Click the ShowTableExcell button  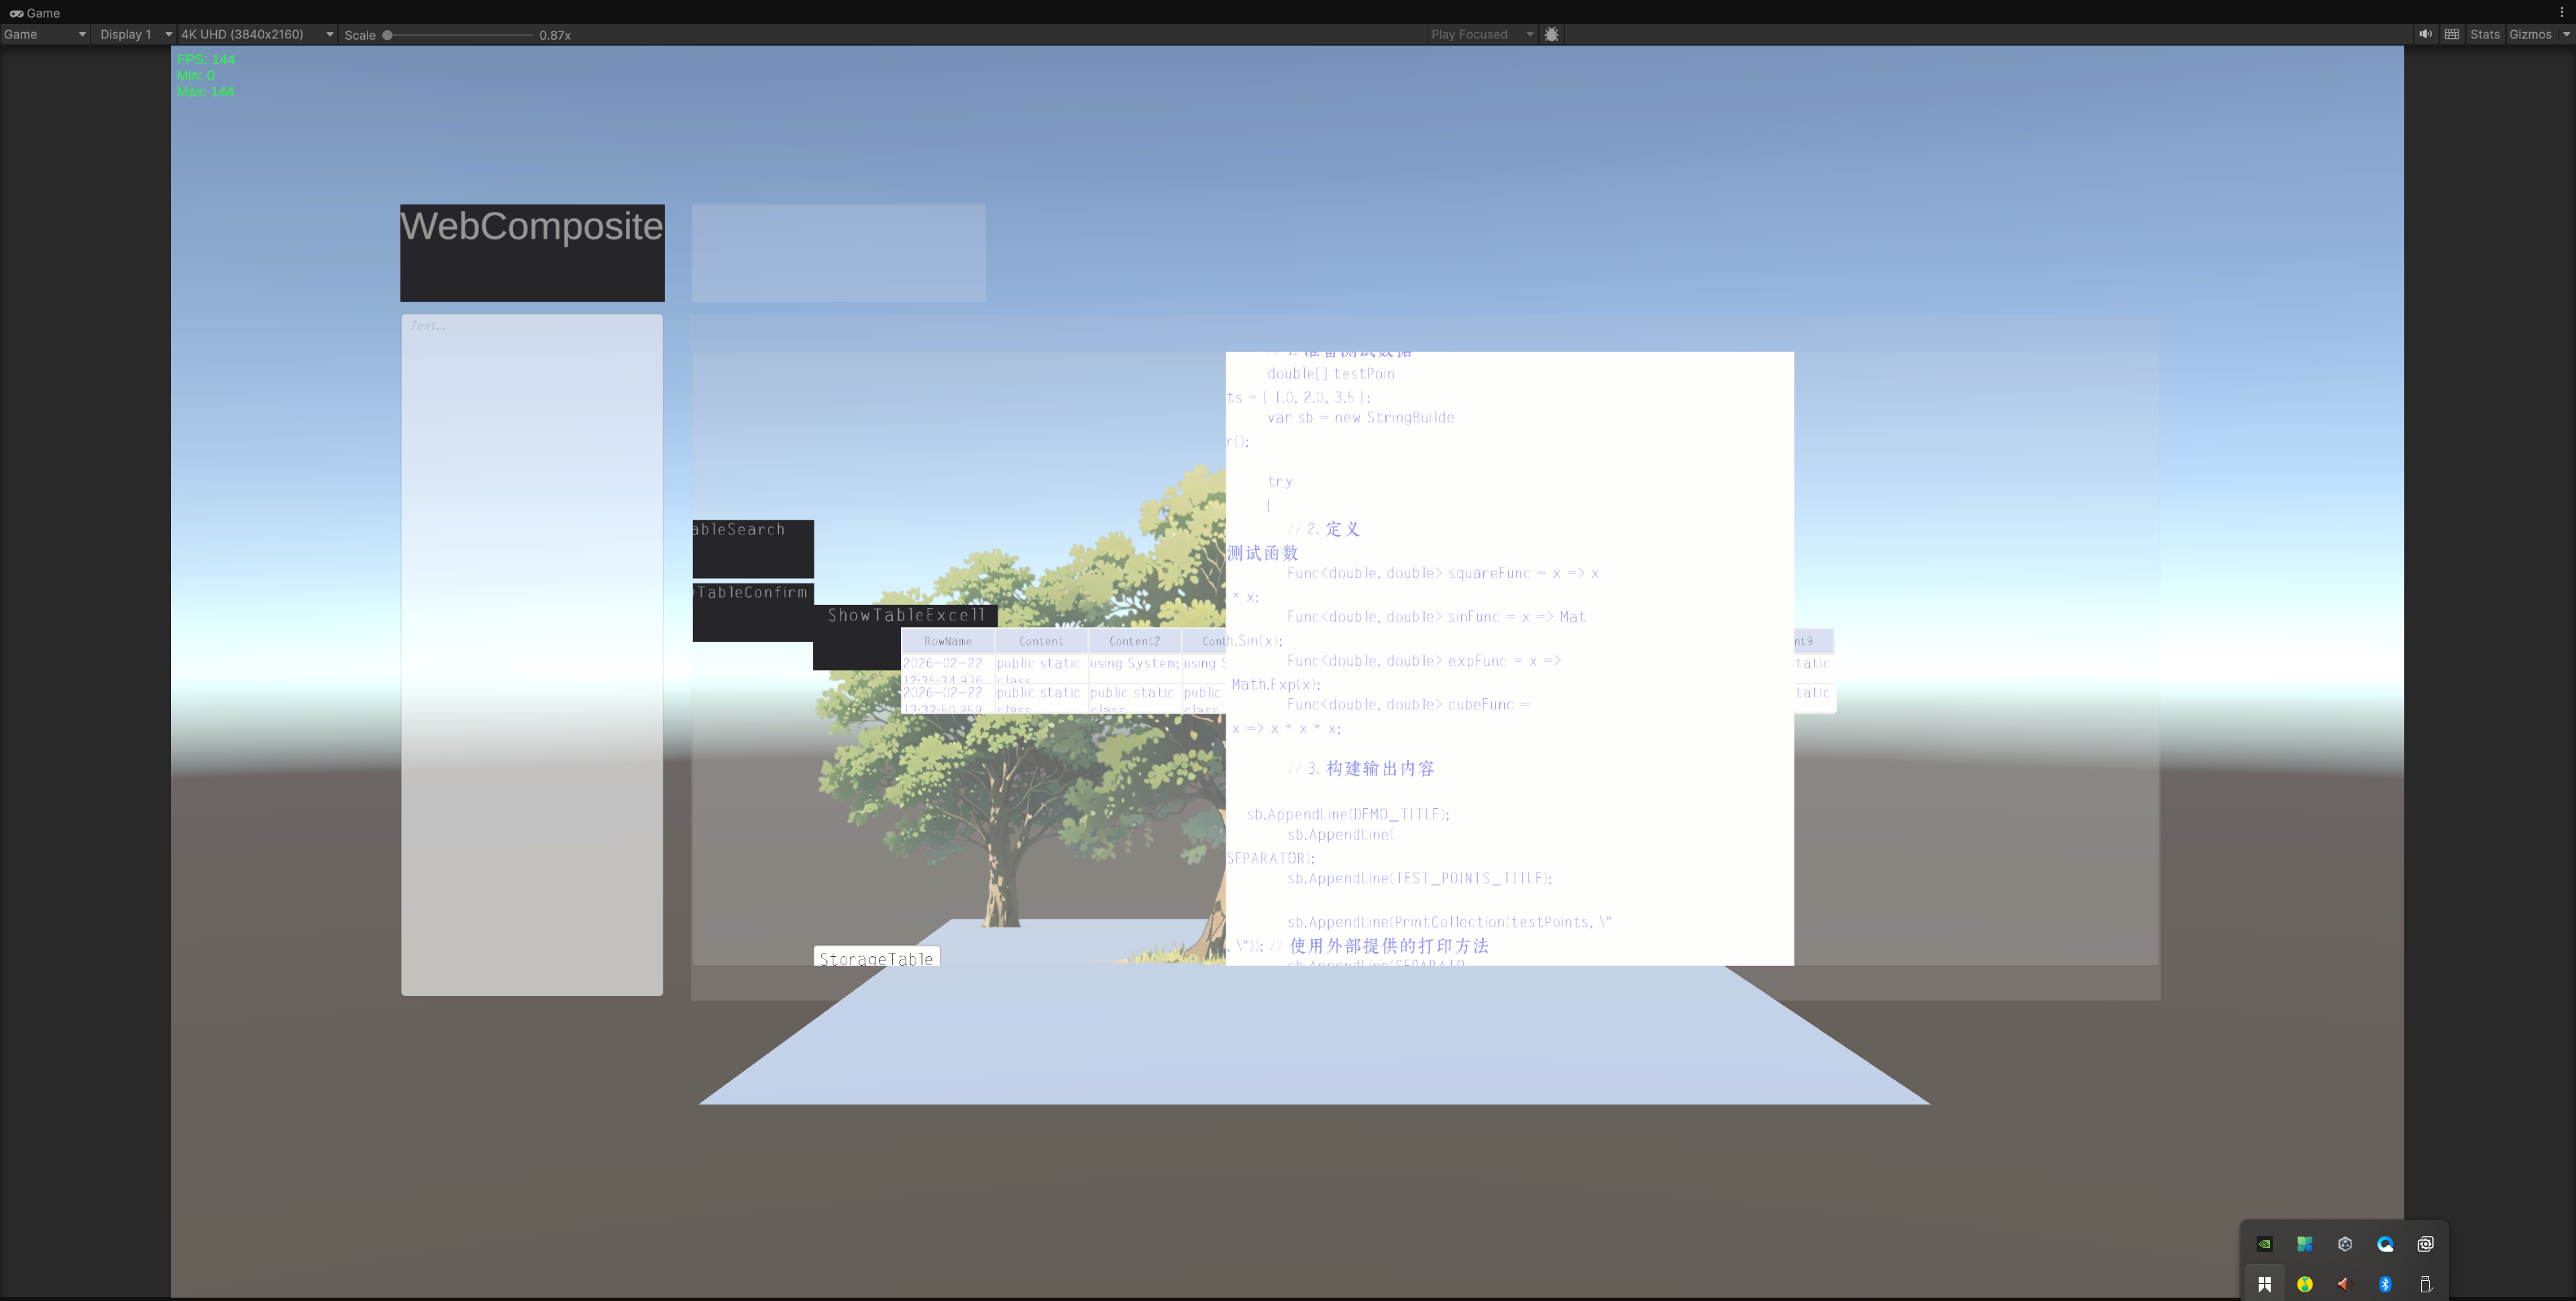pos(905,616)
